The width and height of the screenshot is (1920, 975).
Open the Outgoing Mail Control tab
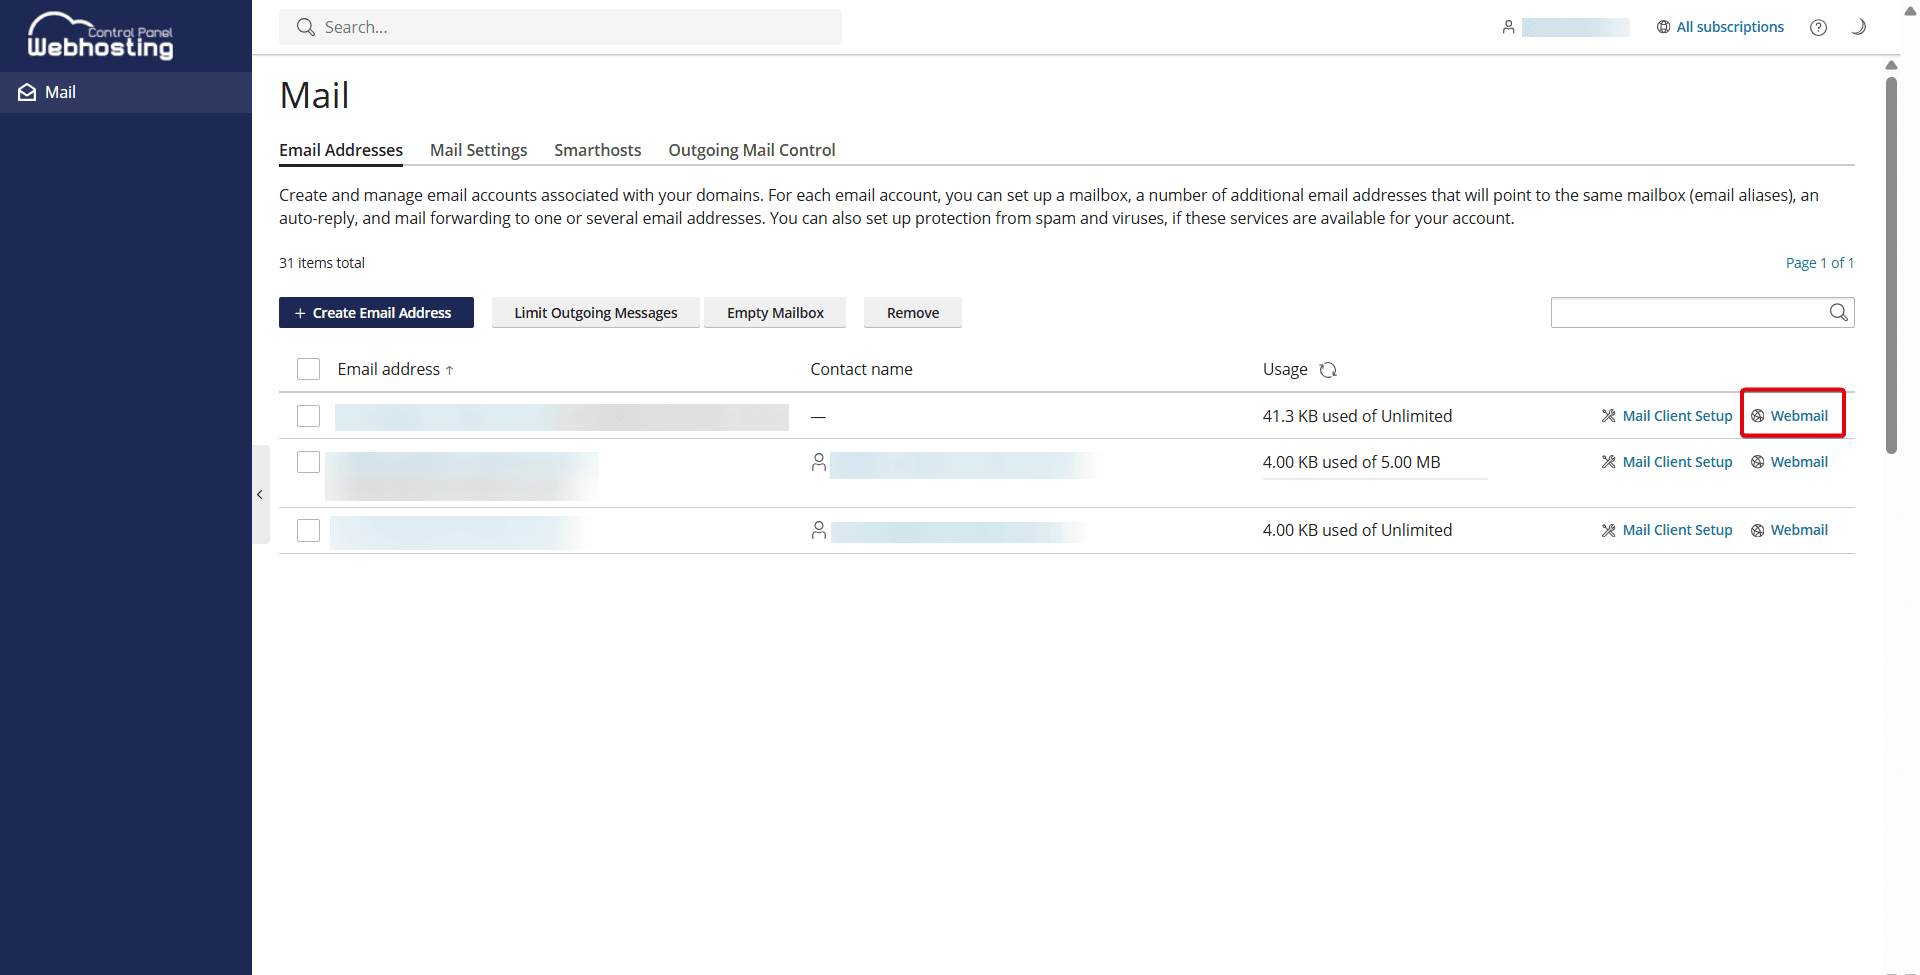[752, 150]
